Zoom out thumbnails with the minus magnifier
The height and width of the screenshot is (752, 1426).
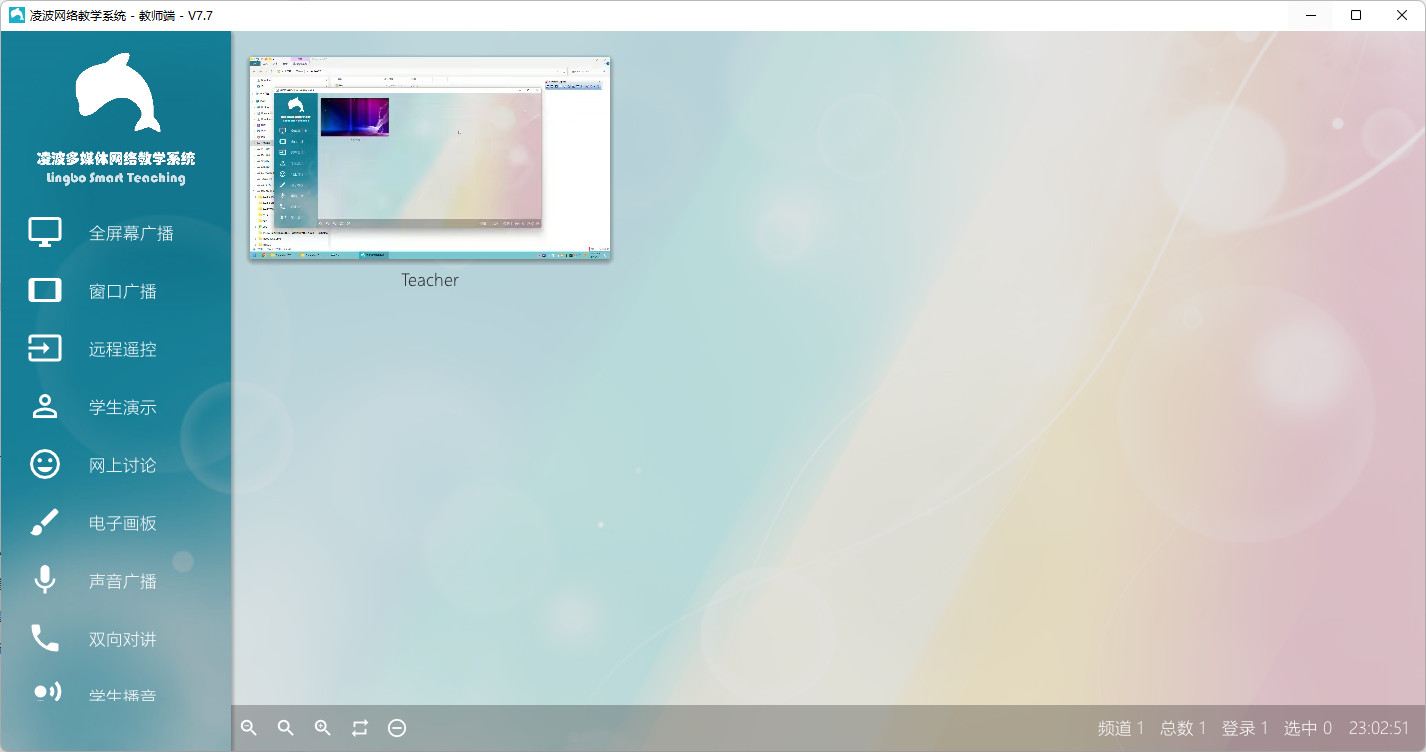pyautogui.click(x=249, y=728)
